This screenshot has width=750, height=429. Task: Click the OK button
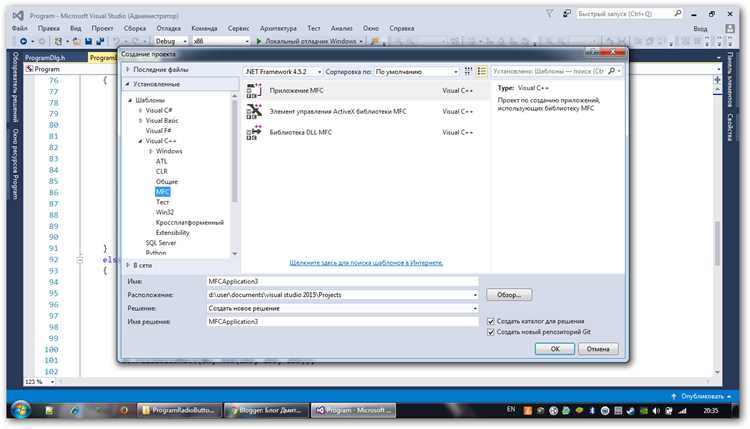[x=555, y=349]
